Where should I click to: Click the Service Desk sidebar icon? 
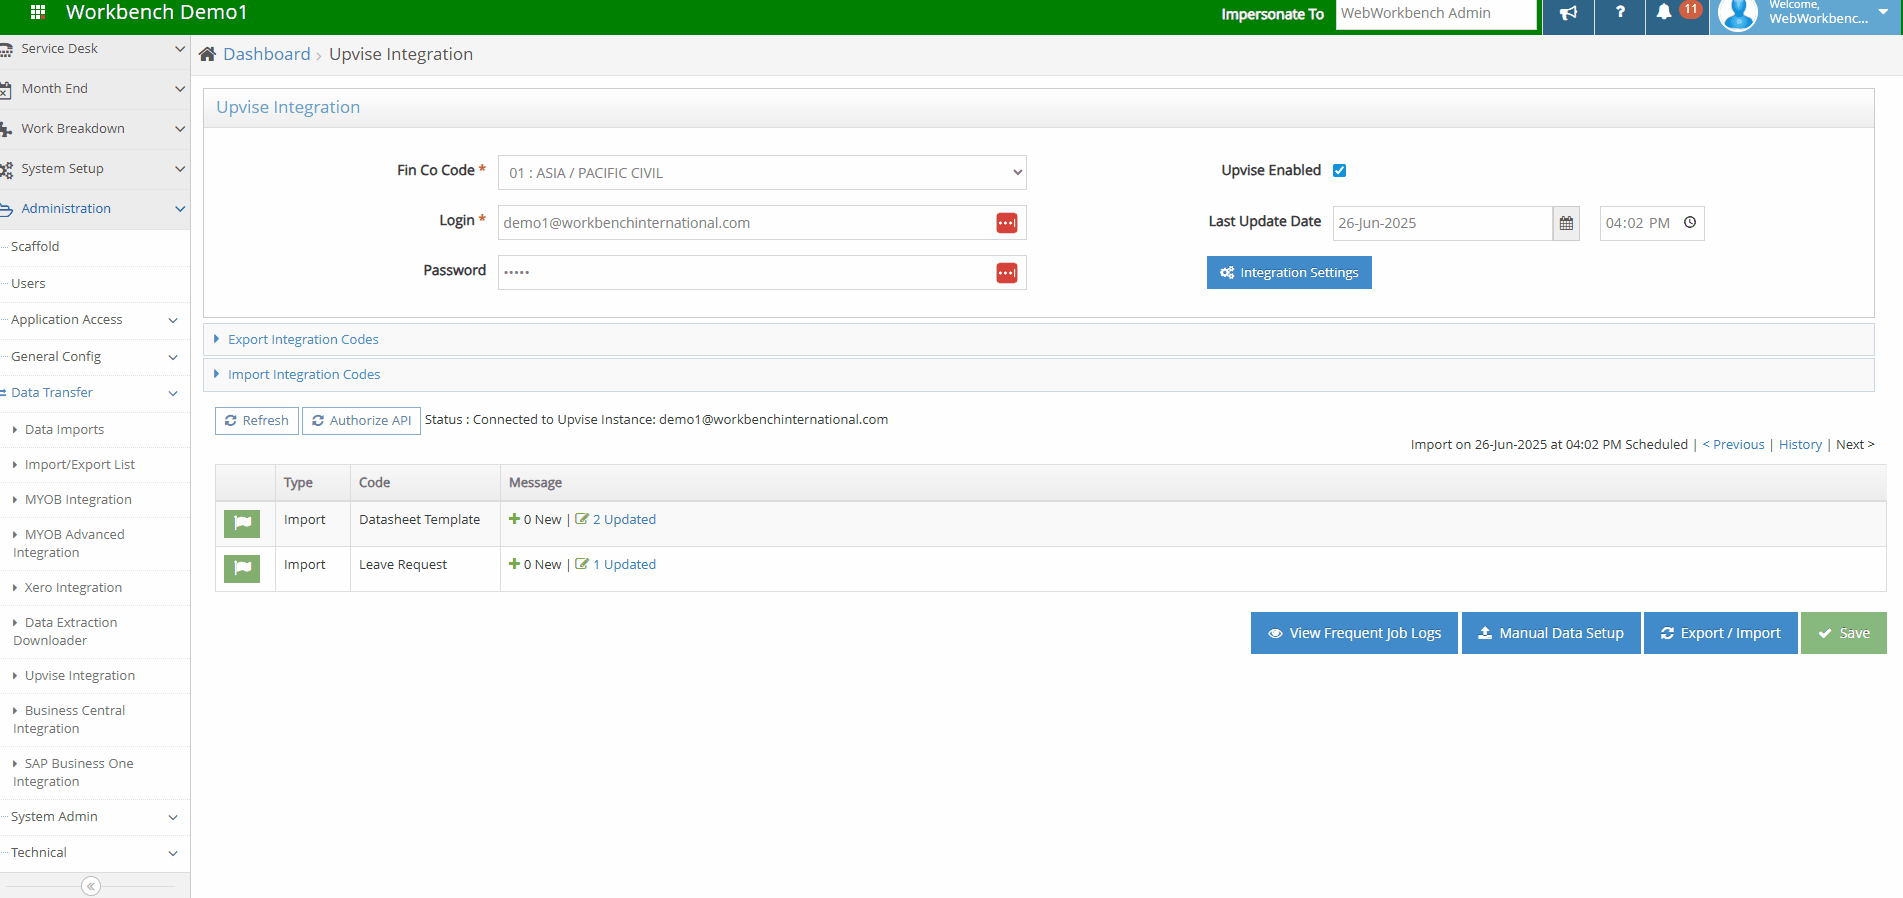tap(6, 49)
